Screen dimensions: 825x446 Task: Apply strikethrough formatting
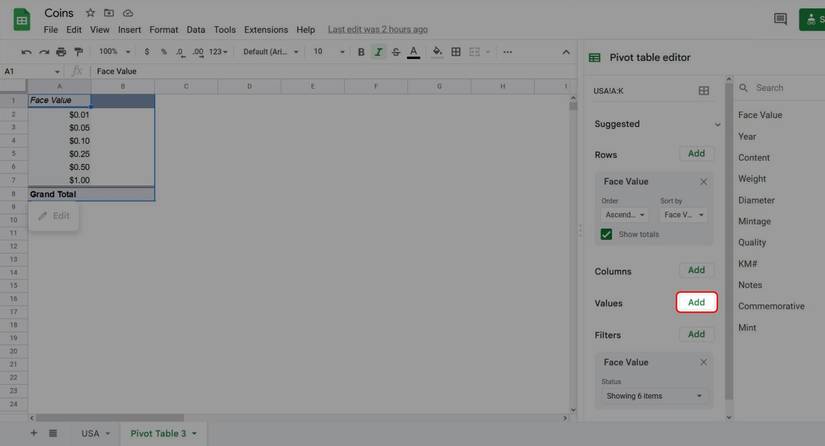point(396,52)
